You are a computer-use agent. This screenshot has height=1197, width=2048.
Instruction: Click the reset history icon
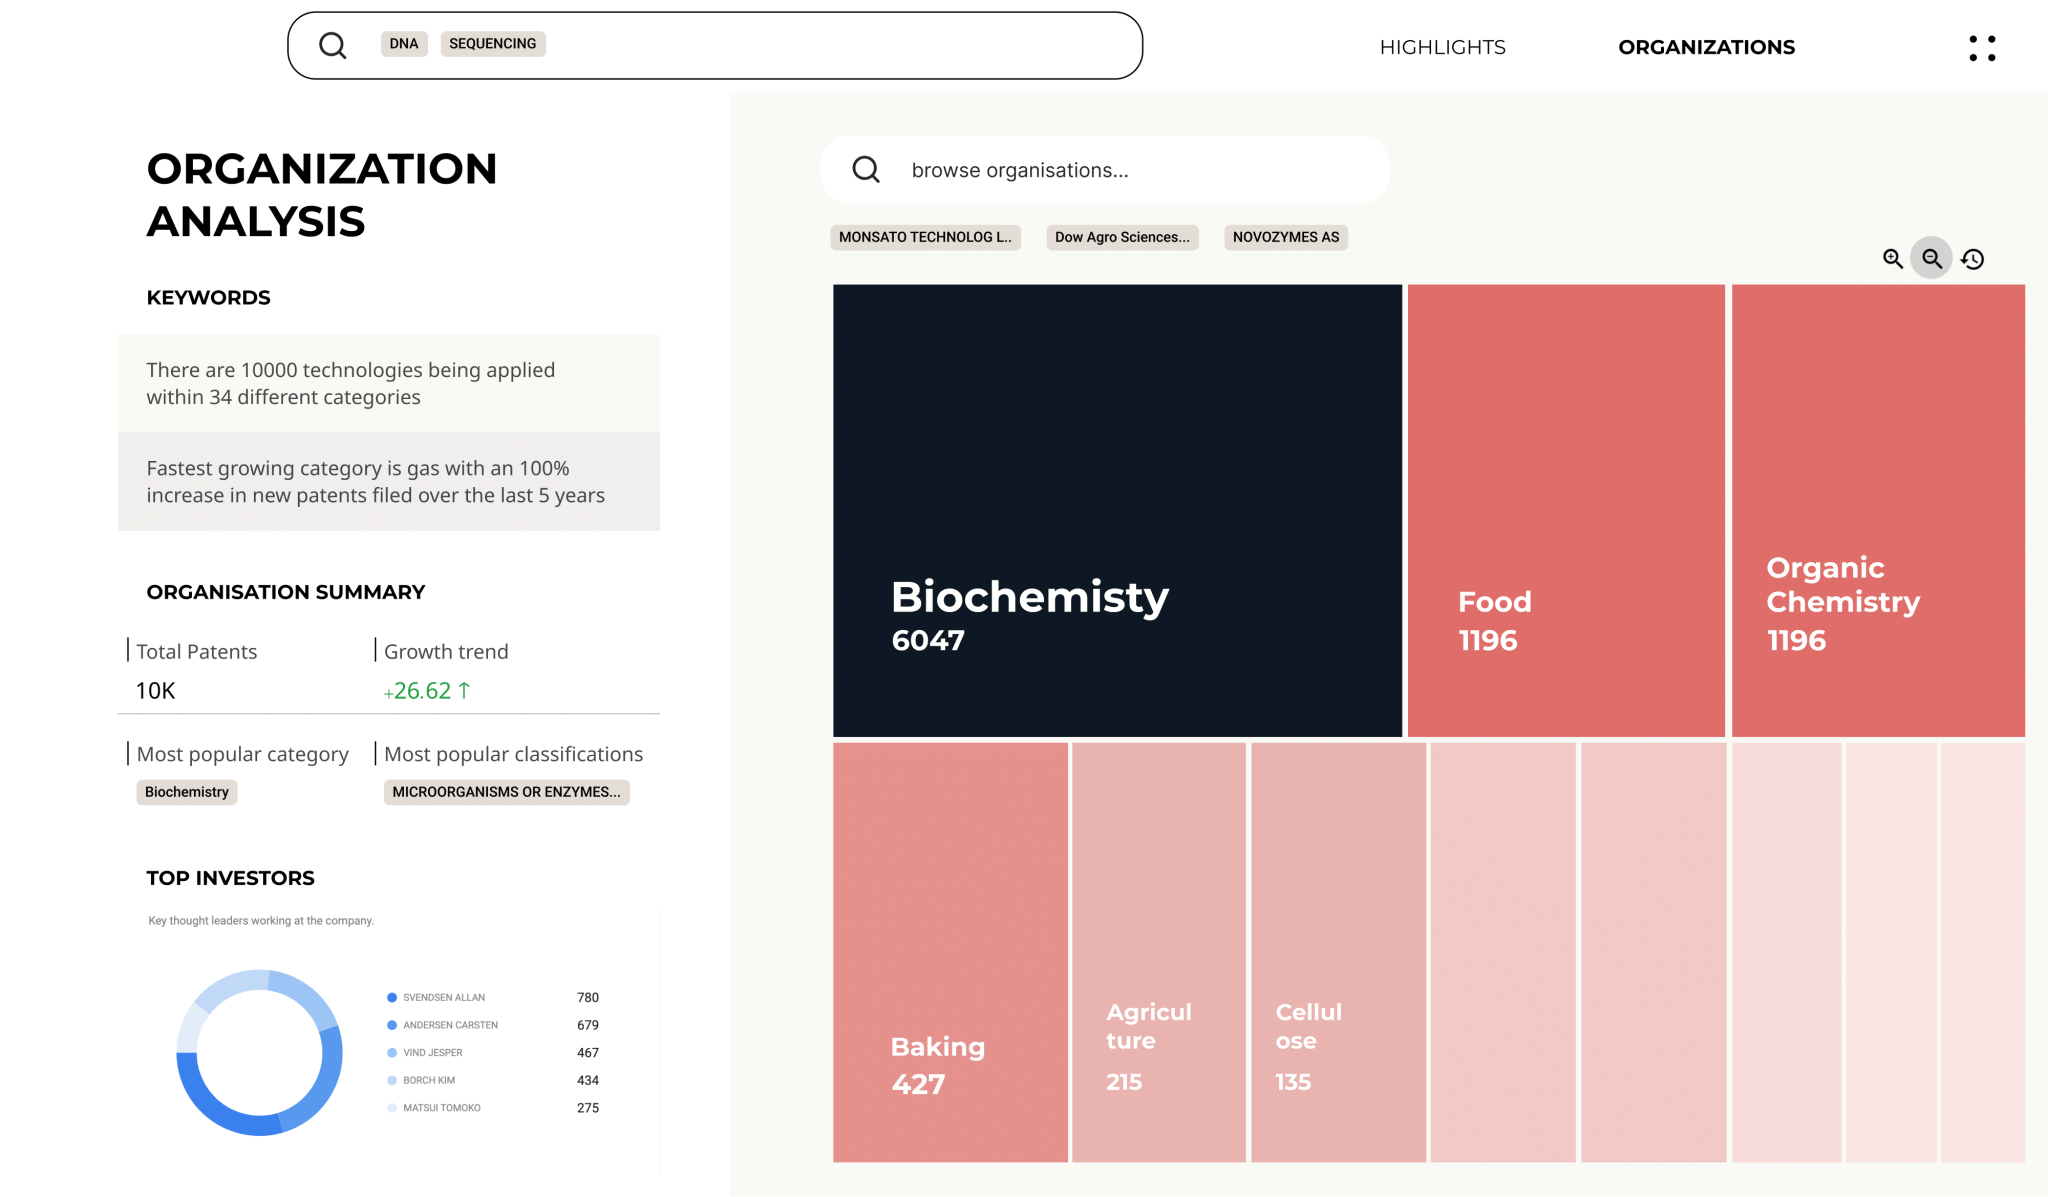1973,259
